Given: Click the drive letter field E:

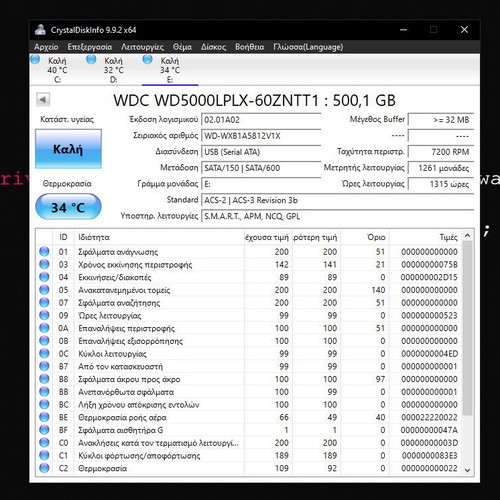Looking at the screenshot, I should point(261,184).
